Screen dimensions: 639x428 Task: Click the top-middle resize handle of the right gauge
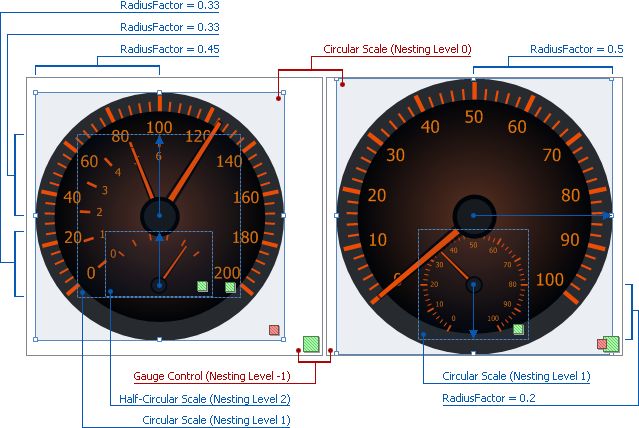coord(474,79)
